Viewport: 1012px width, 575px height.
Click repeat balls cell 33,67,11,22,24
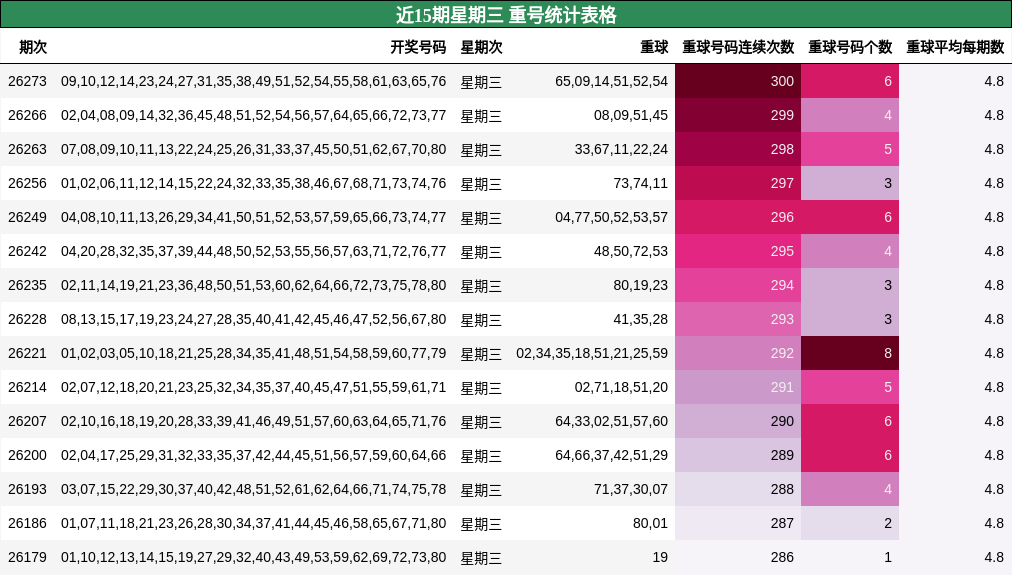pyautogui.click(x=621, y=149)
